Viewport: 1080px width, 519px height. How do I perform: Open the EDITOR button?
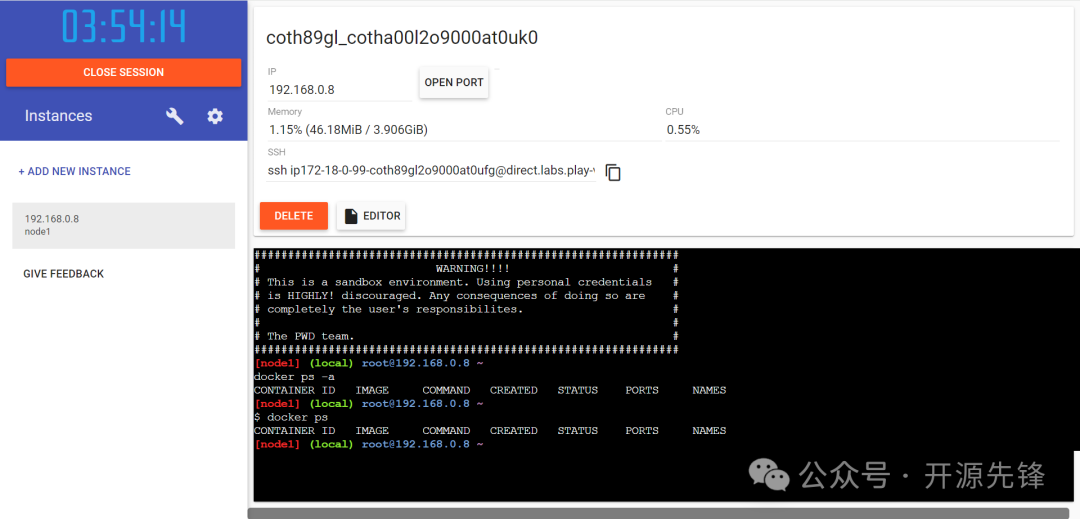[x=371, y=215]
